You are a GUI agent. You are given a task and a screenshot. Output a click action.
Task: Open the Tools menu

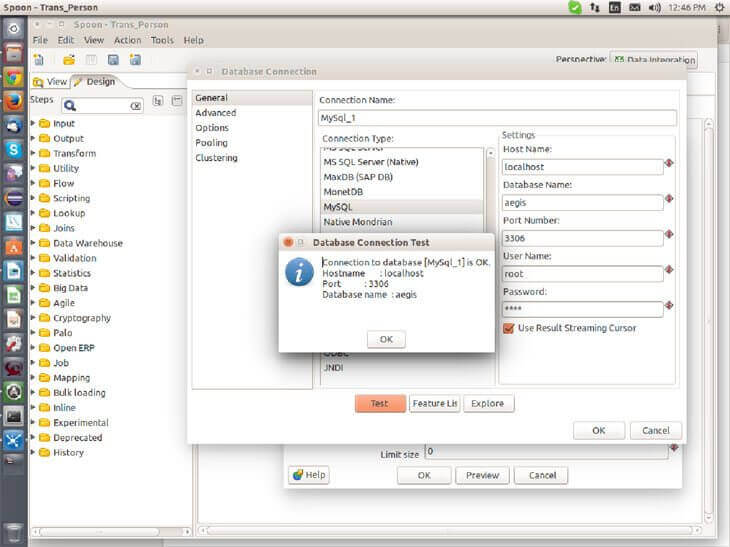(162, 41)
